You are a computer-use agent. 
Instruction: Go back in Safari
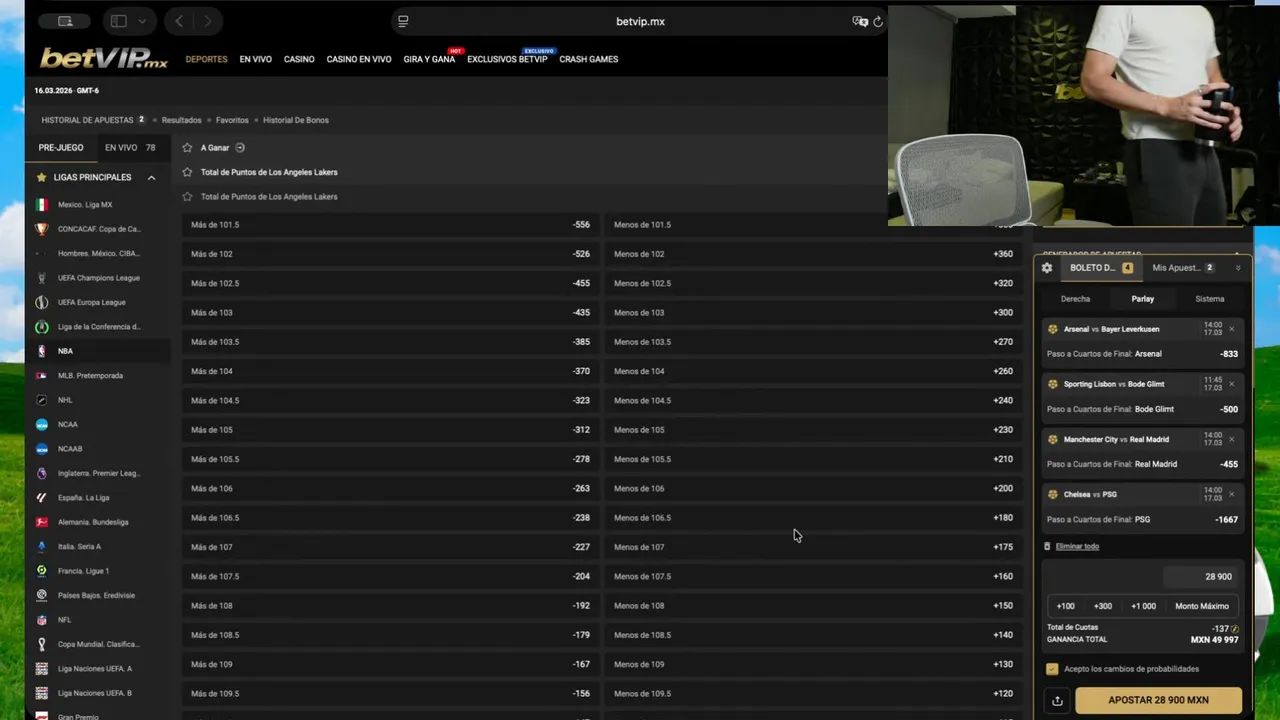[x=179, y=21]
